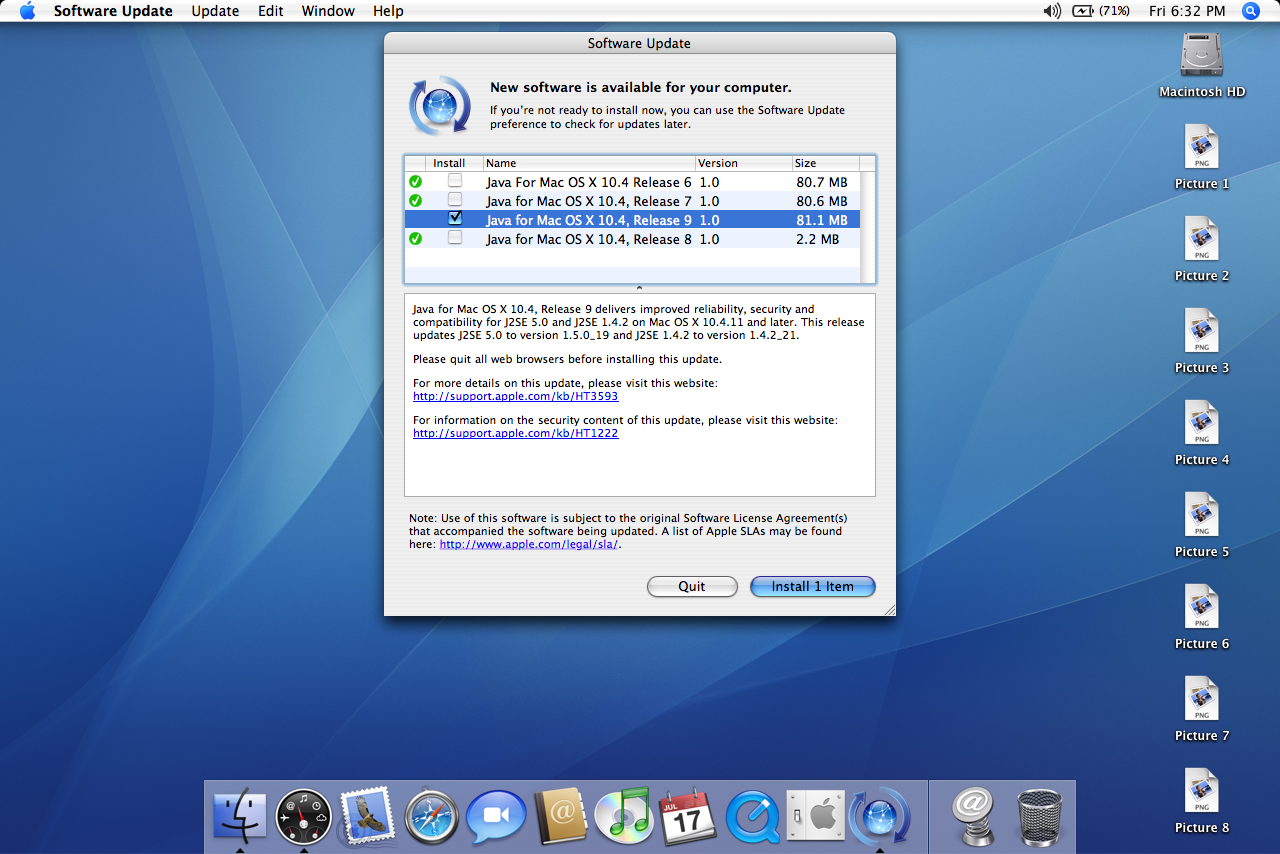Open Spotlight search in the menu bar
The image size is (1280, 854).
(1251, 11)
